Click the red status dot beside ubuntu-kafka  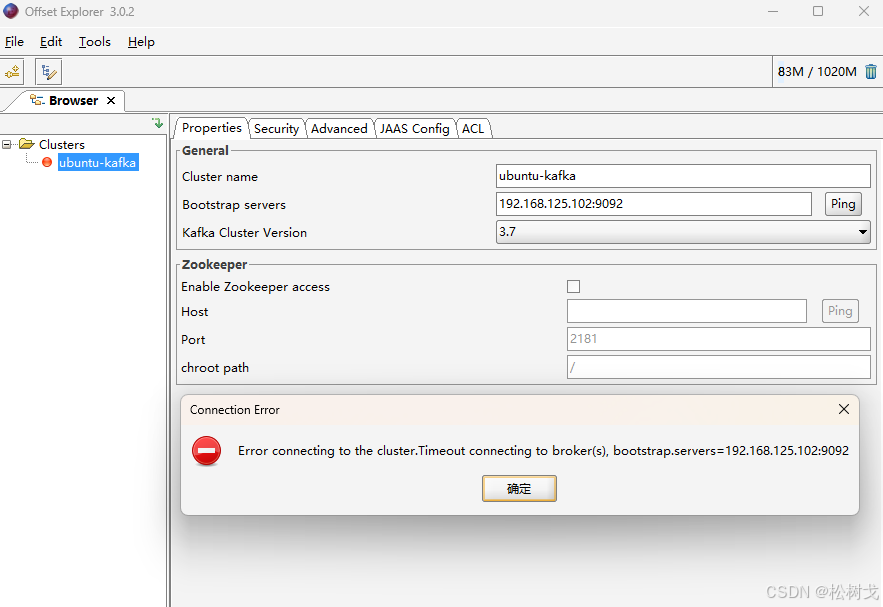47,162
